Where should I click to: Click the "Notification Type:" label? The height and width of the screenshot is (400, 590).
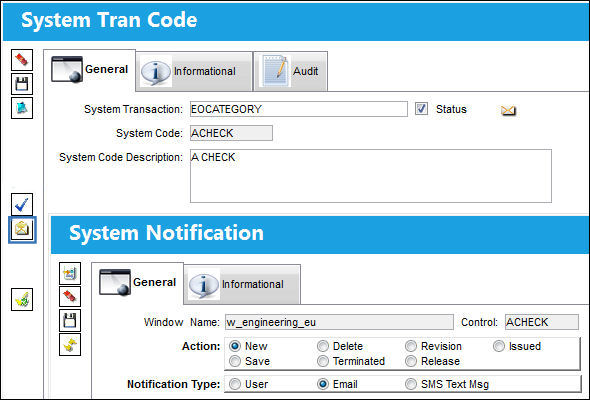tap(174, 384)
